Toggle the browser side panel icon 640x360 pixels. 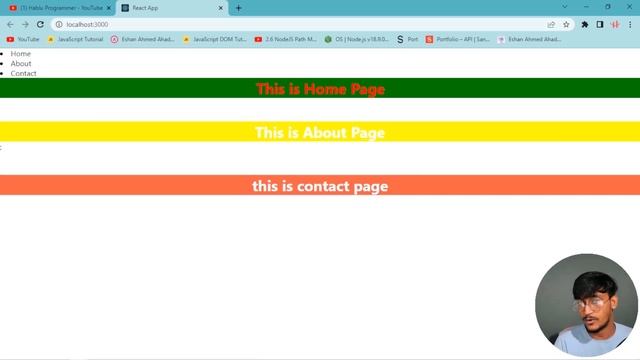600,24
